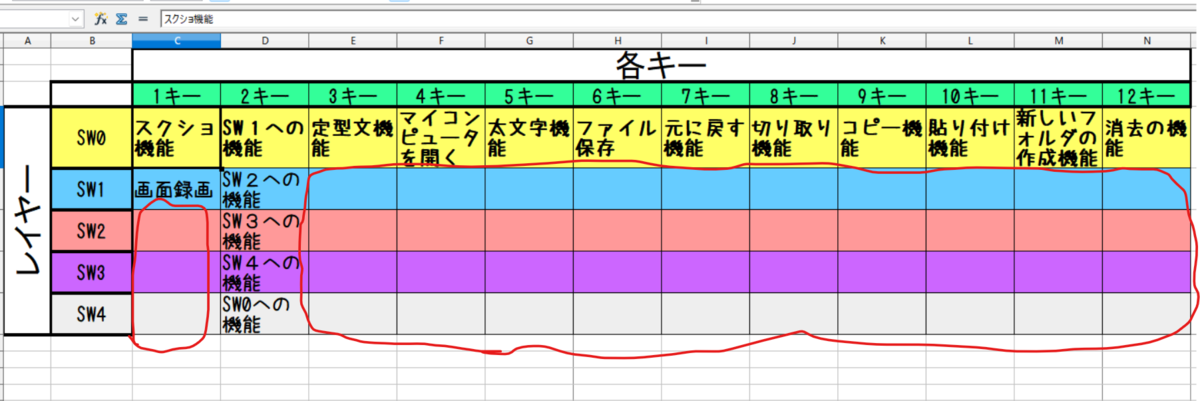Select the 貼り付け機能 cell
The image size is (1200, 401).
(x=970, y=138)
